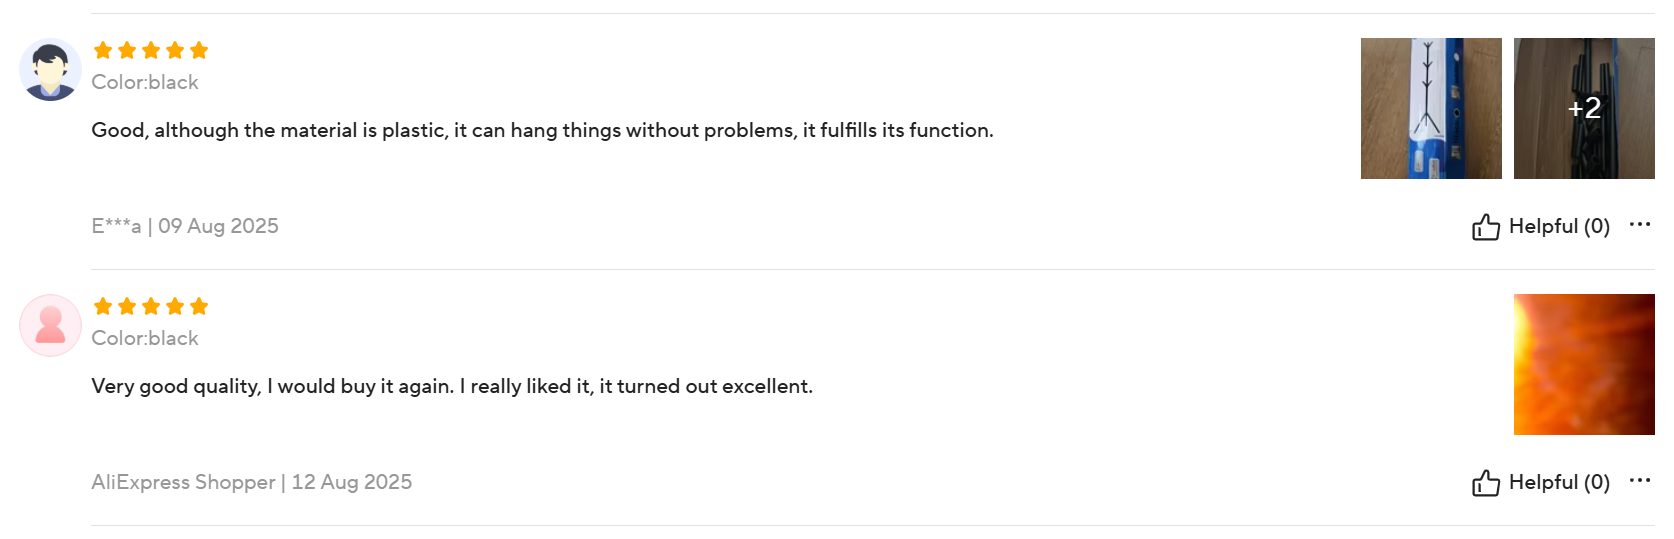Mark the 09 Aug 2025 review as Helpful
Image resolution: width=1674 pixels, height=539 pixels.
(1541, 227)
